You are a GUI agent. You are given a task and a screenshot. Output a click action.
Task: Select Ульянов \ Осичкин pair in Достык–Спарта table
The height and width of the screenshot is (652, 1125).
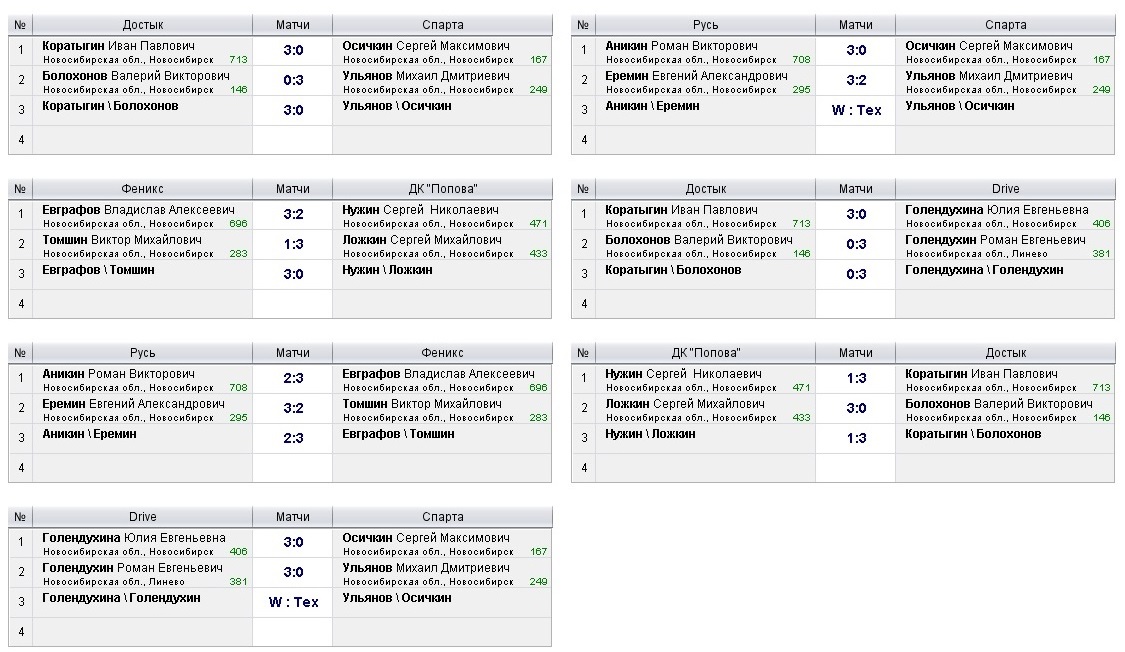pyautogui.click(x=397, y=106)
